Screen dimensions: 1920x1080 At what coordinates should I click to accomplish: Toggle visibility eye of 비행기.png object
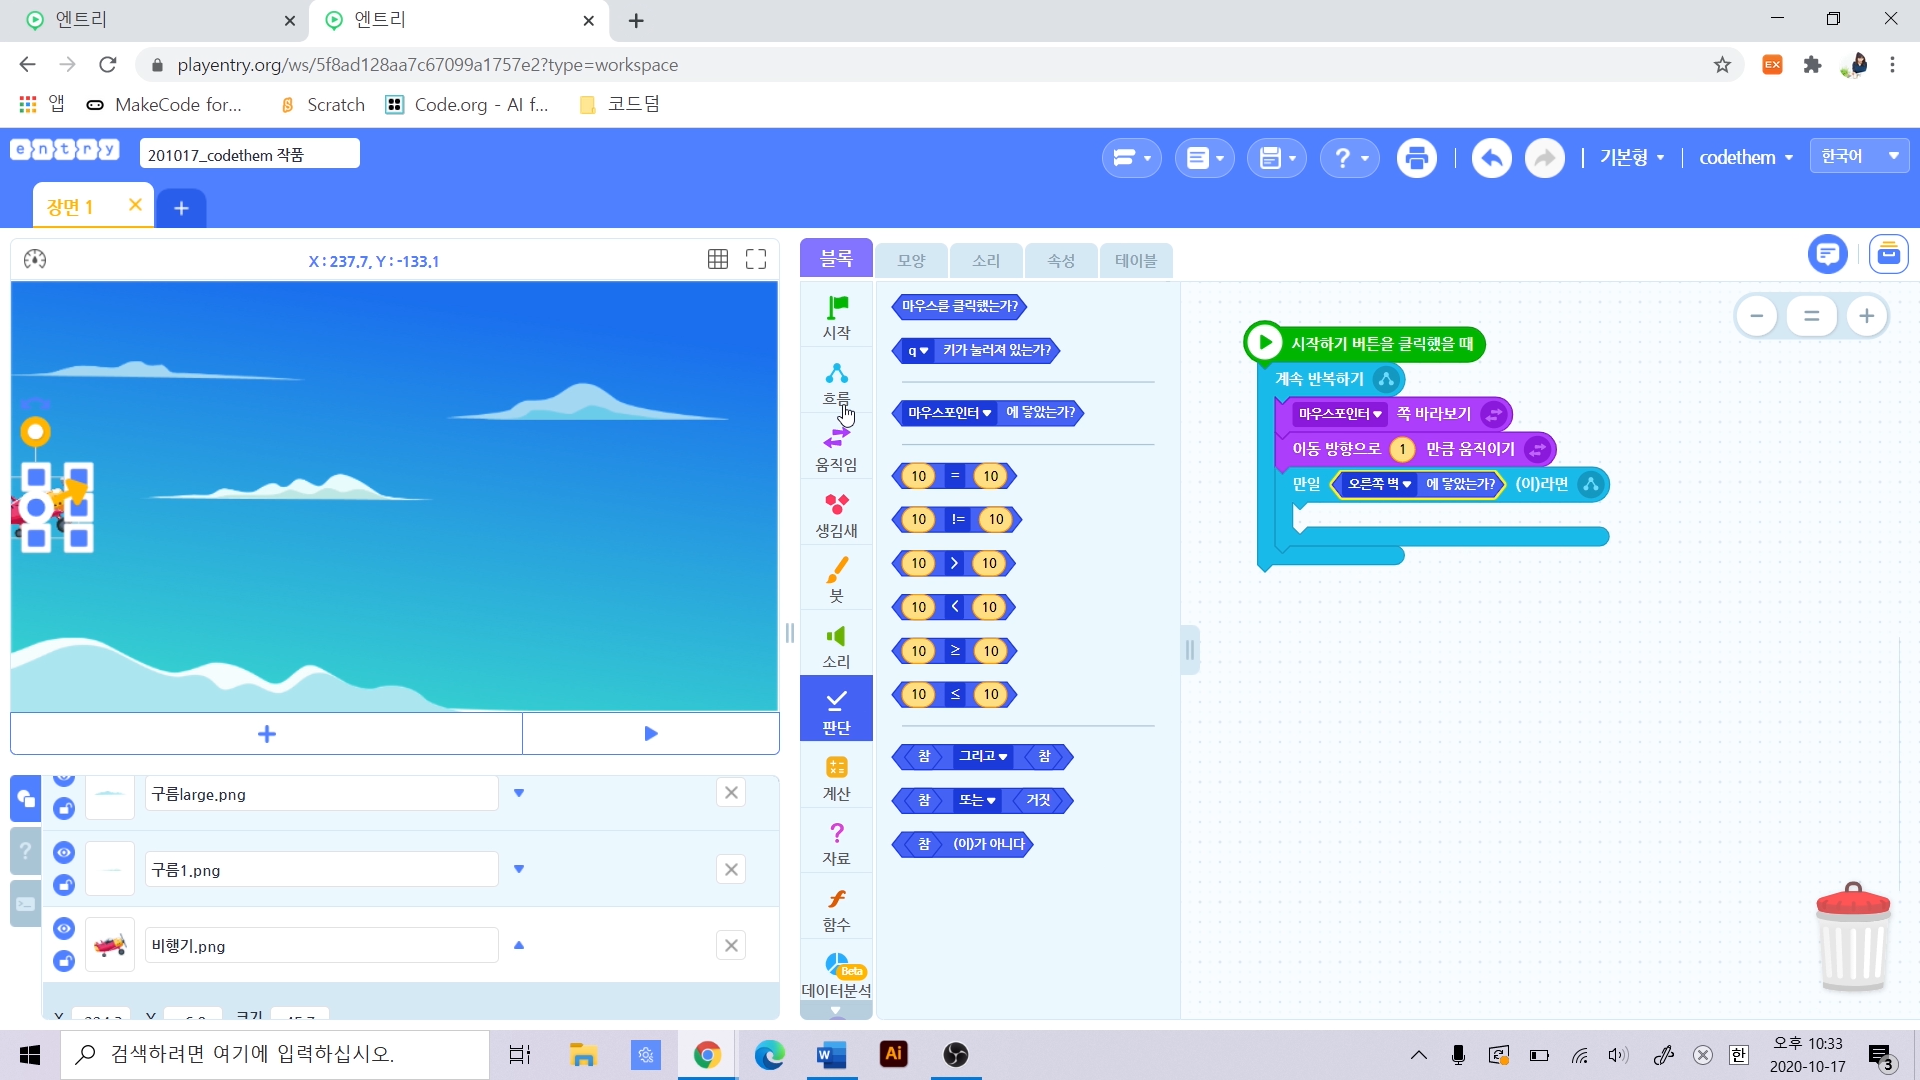pos(64,928)
